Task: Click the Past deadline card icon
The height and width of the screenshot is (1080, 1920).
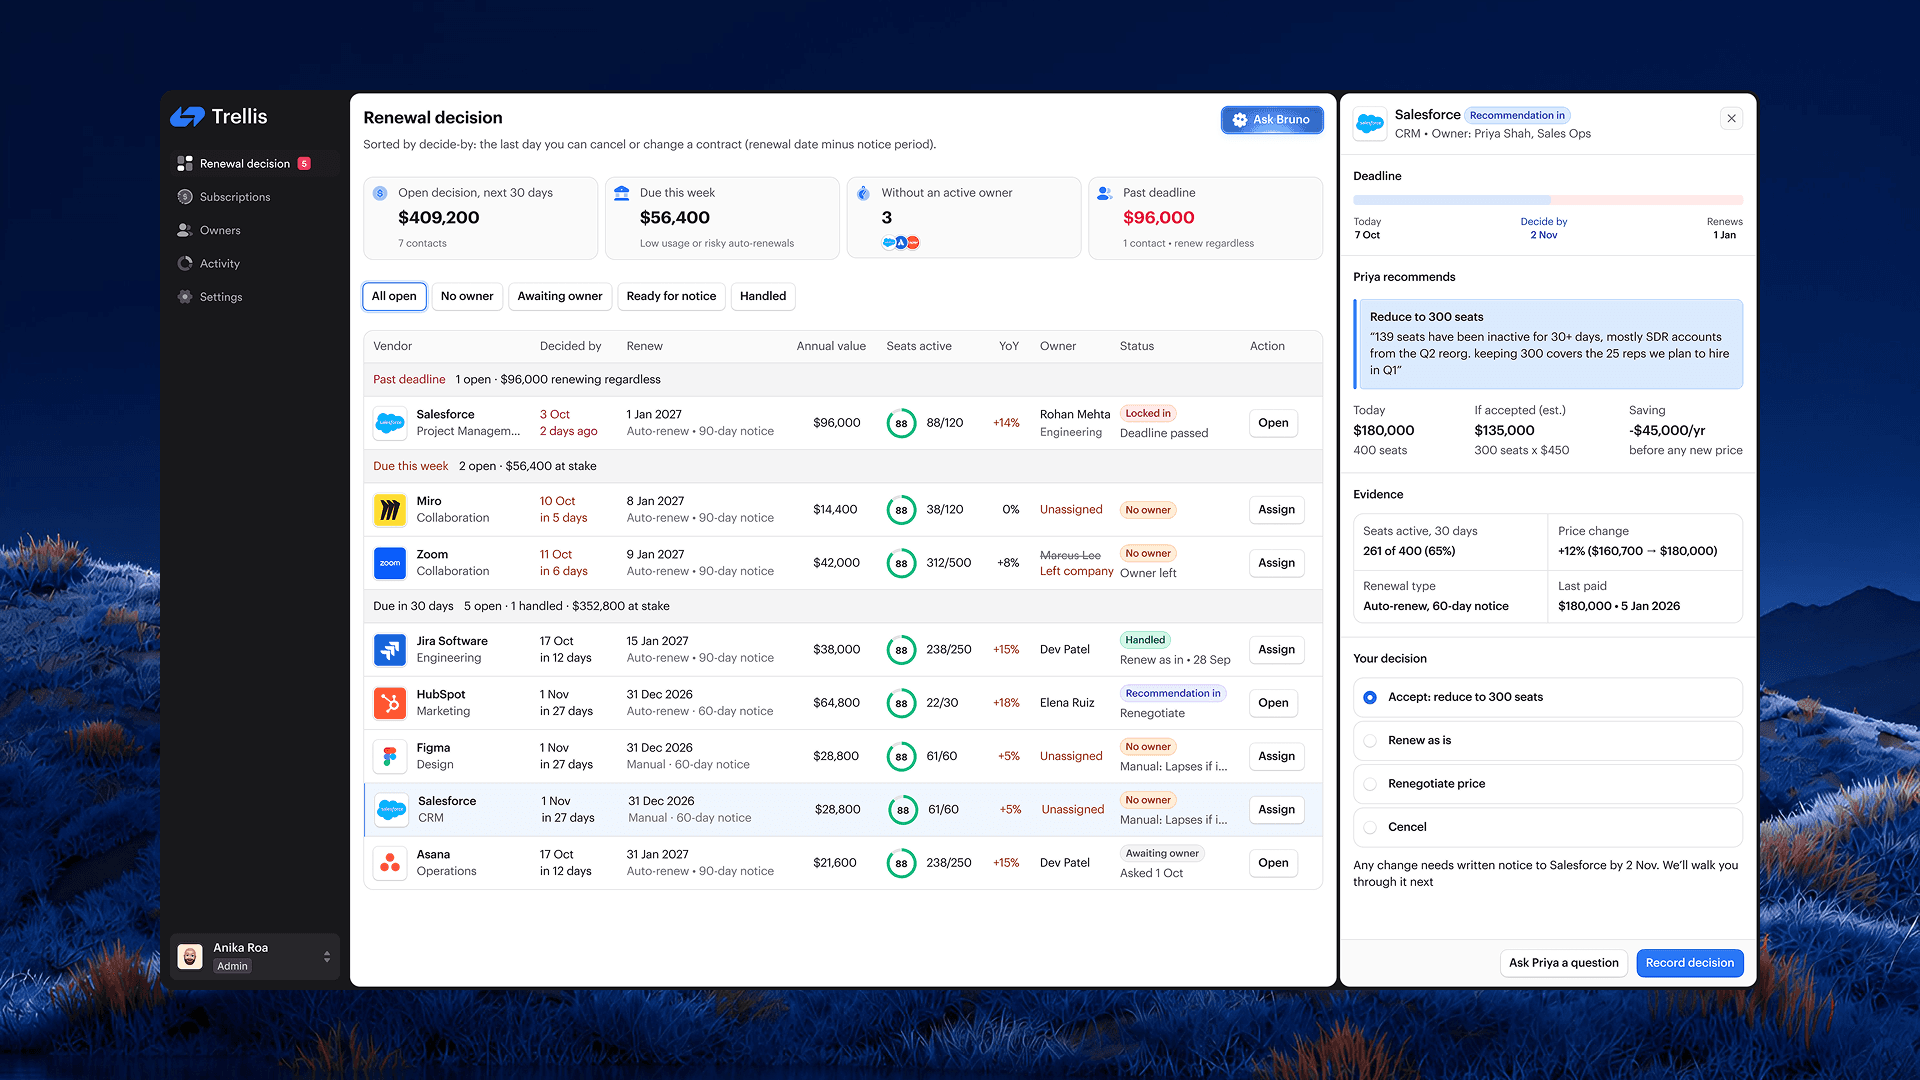Action: click(x=1105, y=193)
